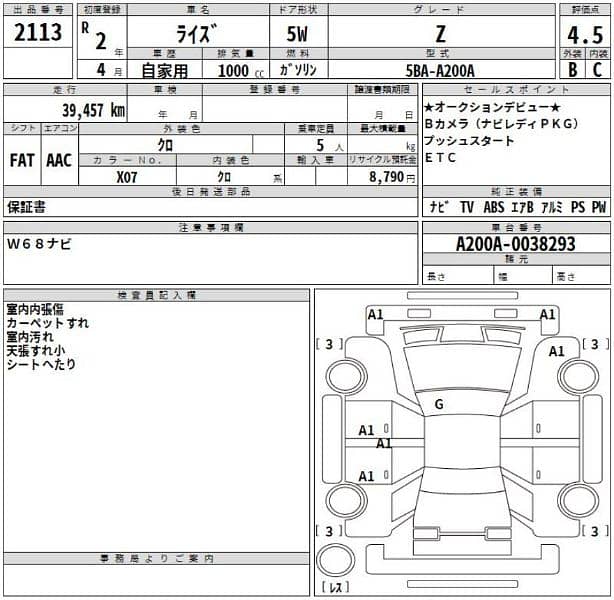Click the displacement value 1000 cc
Viewport: 614px width, 600px height.
coord(240,71)
